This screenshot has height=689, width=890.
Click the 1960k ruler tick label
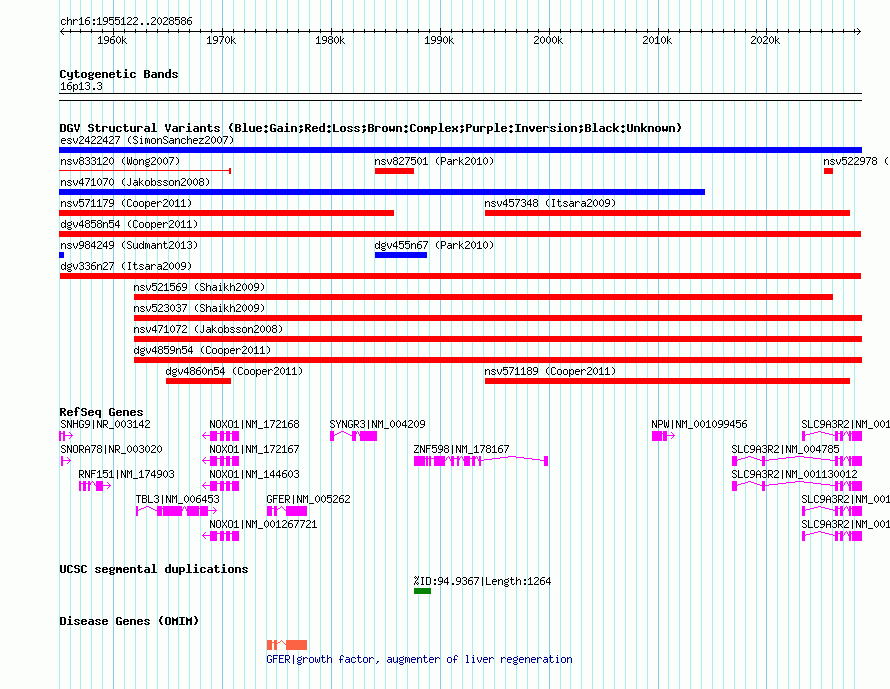[x=112, y=40]
